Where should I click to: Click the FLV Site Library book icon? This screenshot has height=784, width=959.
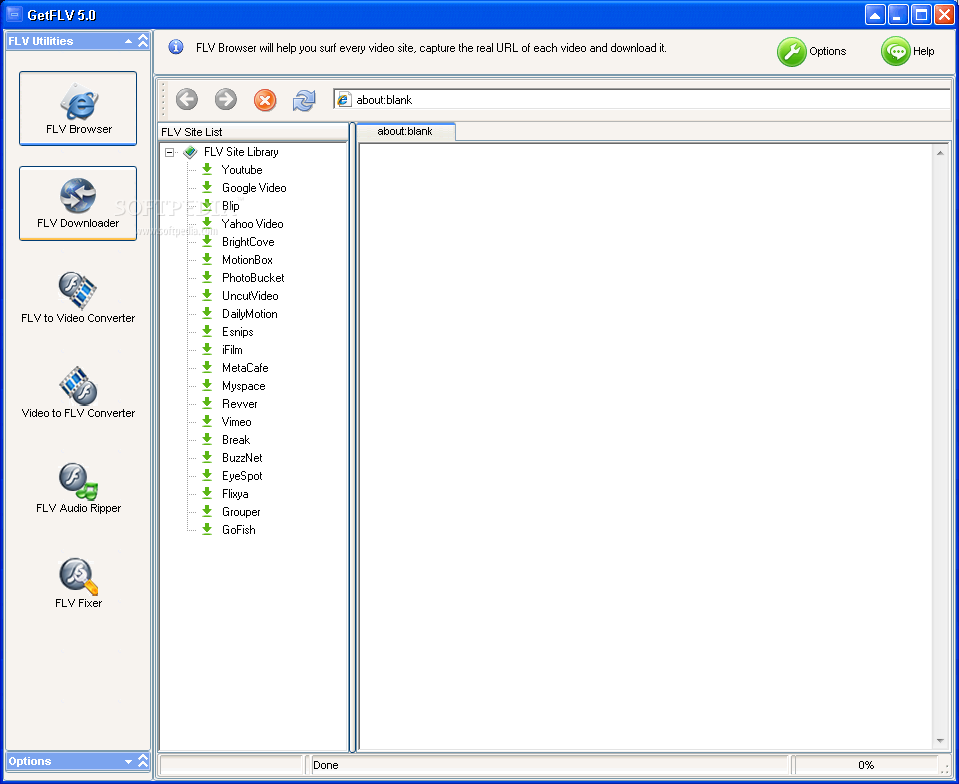[190, 152]
